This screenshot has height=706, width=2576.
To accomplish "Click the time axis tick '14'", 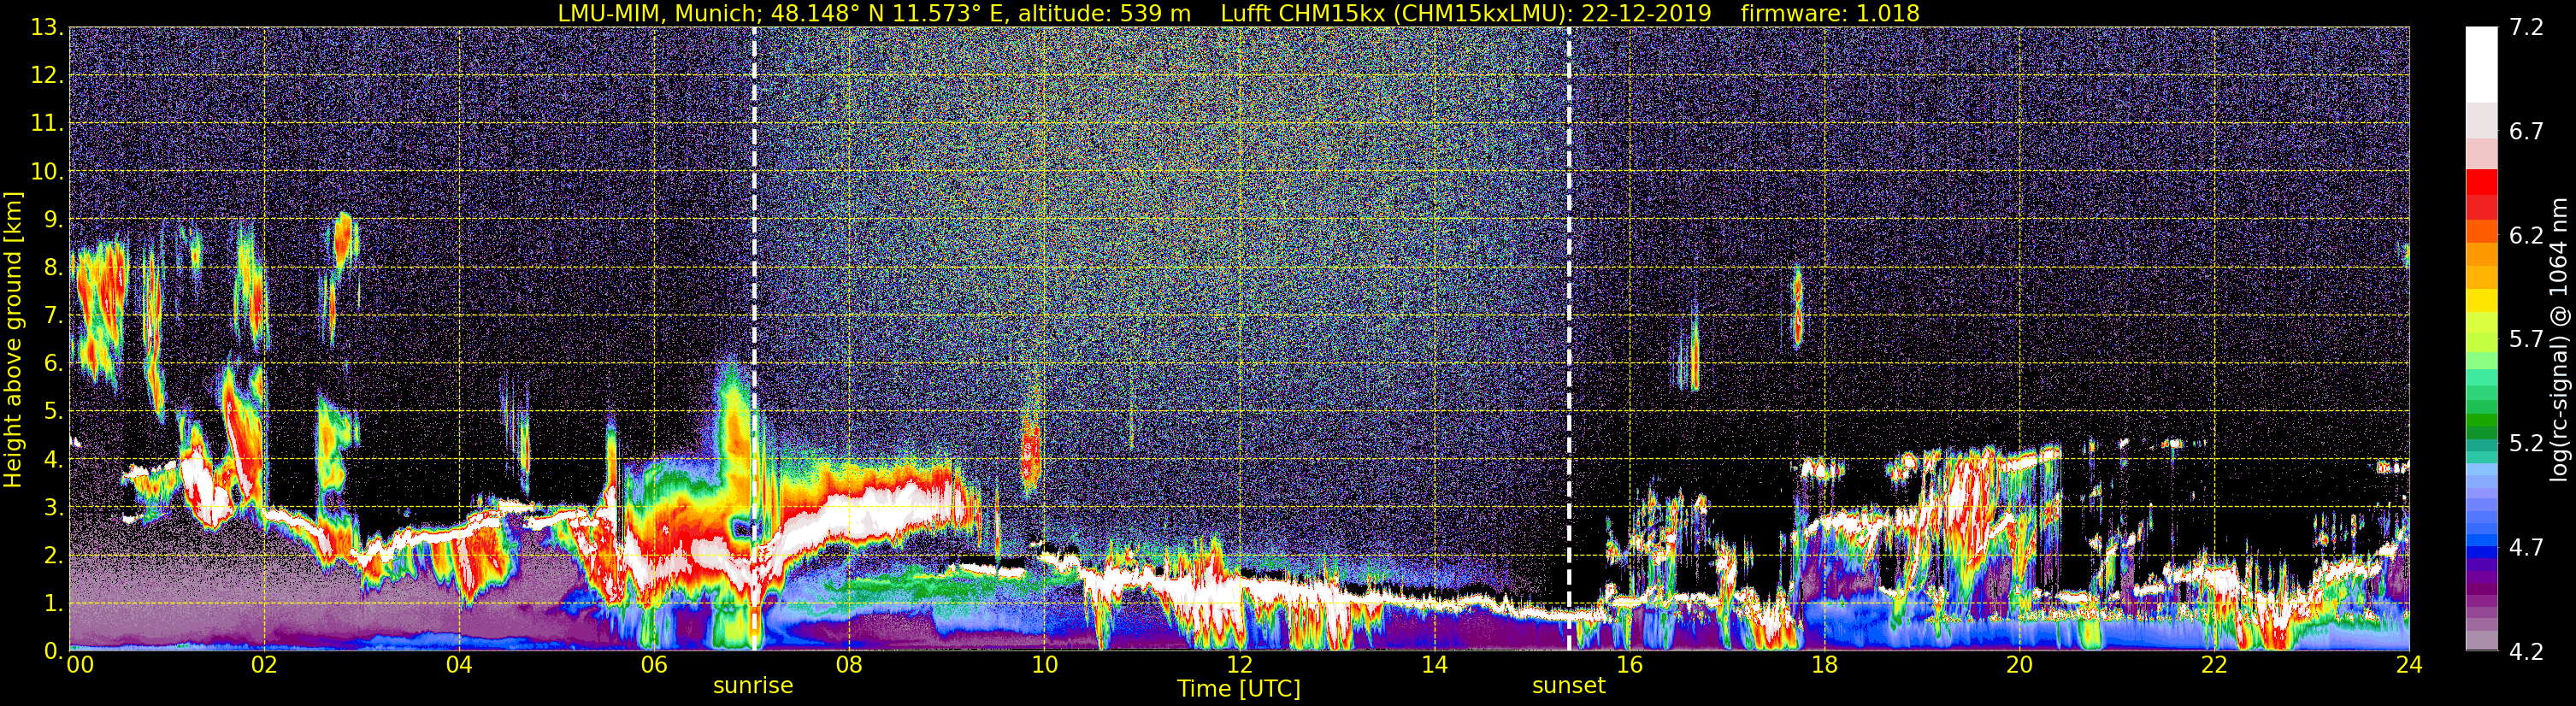I will pos(1434,665).
